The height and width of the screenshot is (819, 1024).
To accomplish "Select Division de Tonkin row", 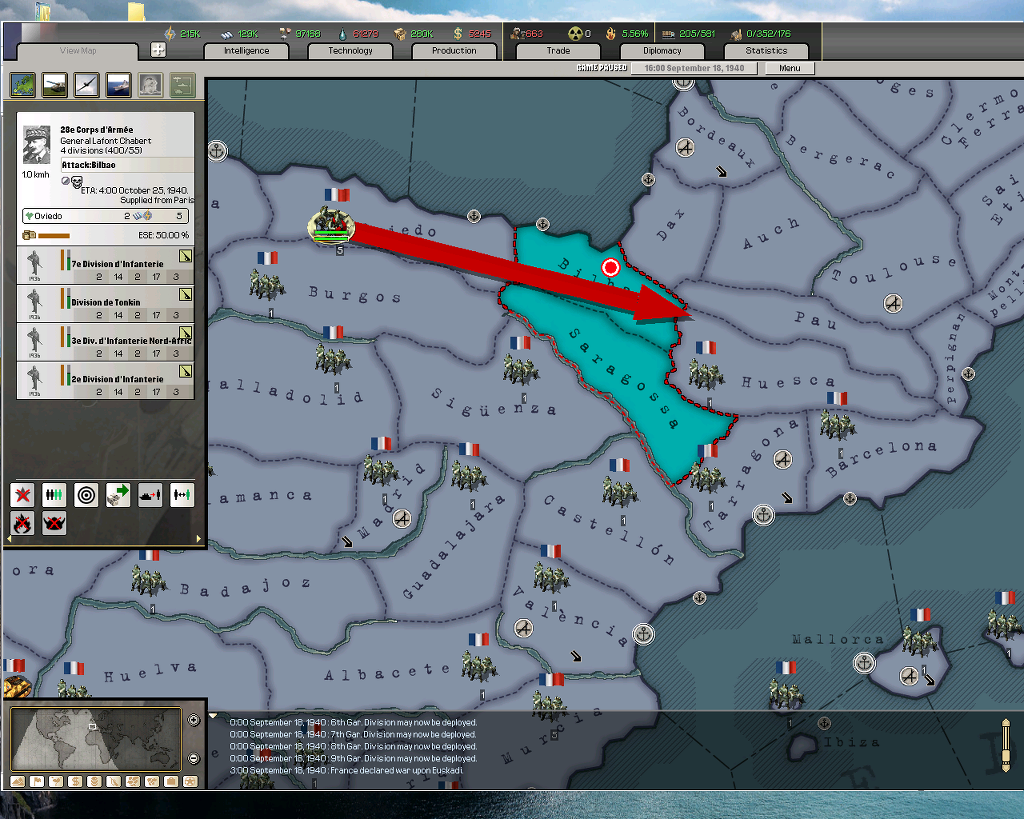I will pyautogui.click(x=105, y=302).
